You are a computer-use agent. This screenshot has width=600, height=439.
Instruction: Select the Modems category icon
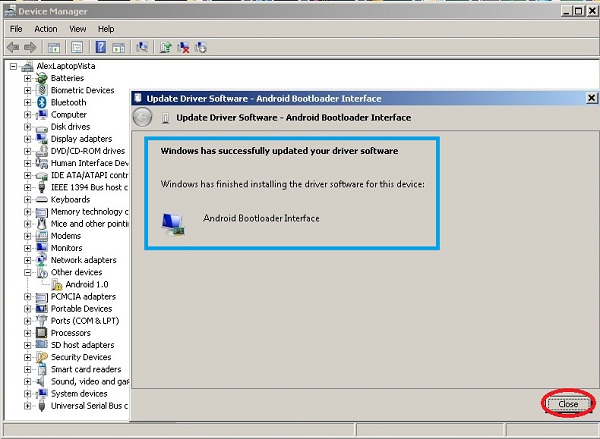click(x=41, y=236)
